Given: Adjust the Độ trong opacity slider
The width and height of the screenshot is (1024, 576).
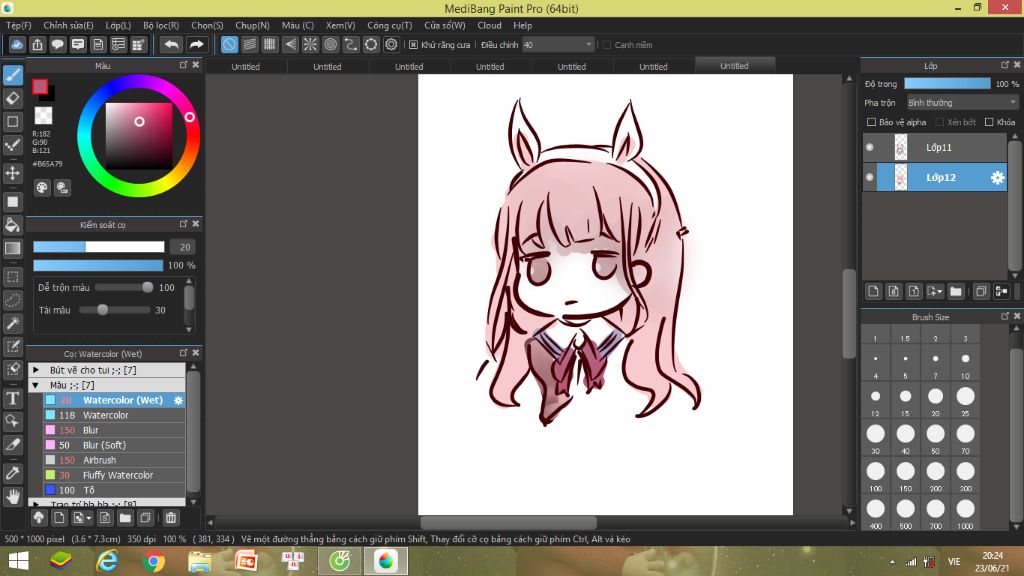Looking at the screenshot, I should pyautogui.click(x=947, y=84).
